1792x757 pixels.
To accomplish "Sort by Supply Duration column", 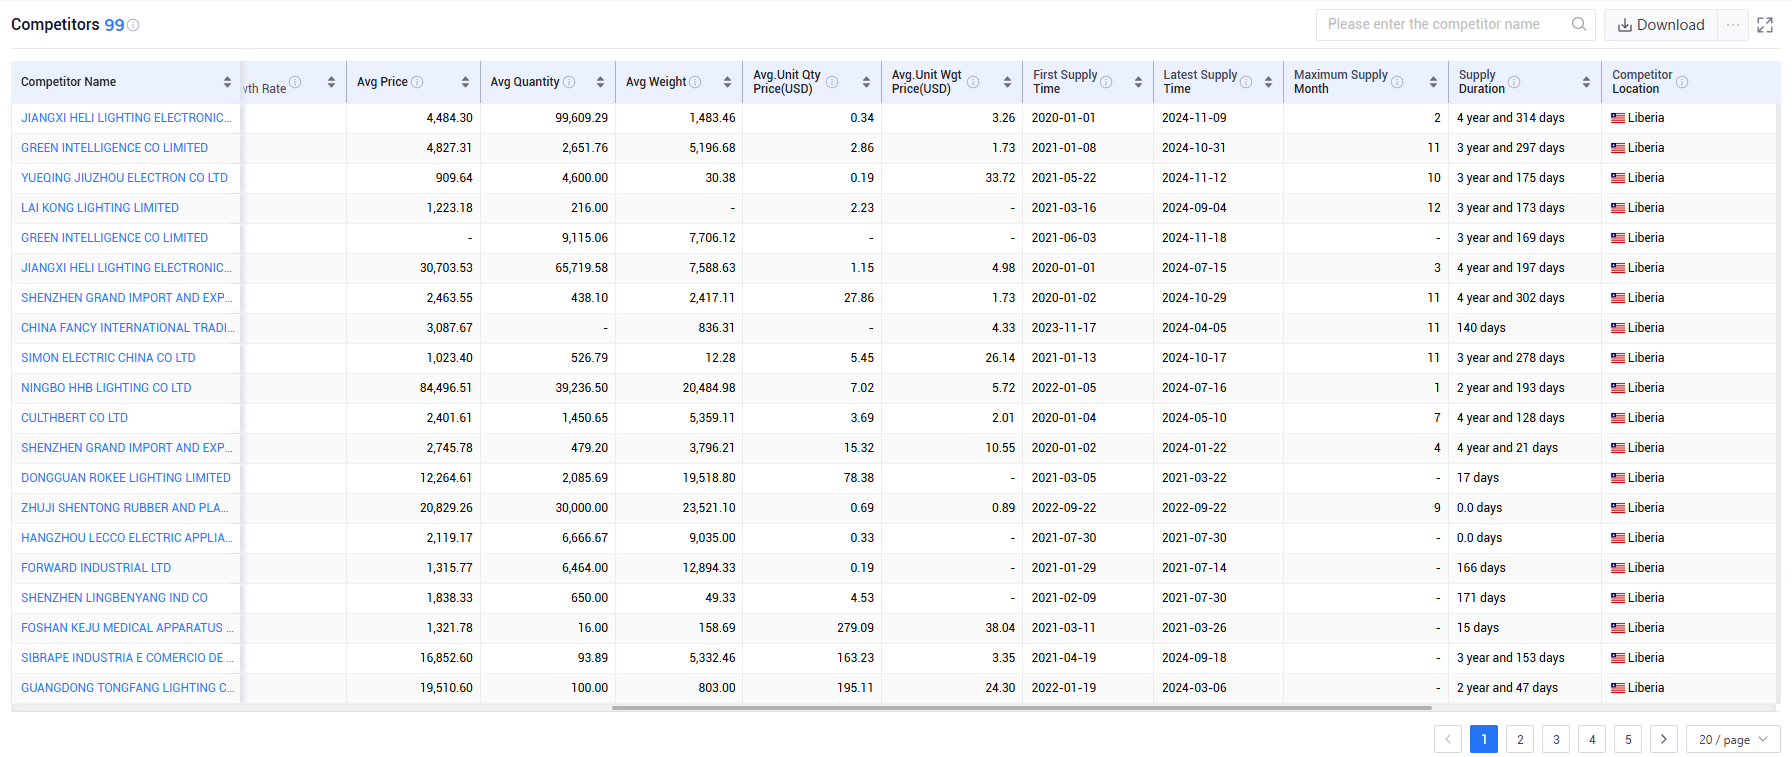I will [x=1586, y=82].
